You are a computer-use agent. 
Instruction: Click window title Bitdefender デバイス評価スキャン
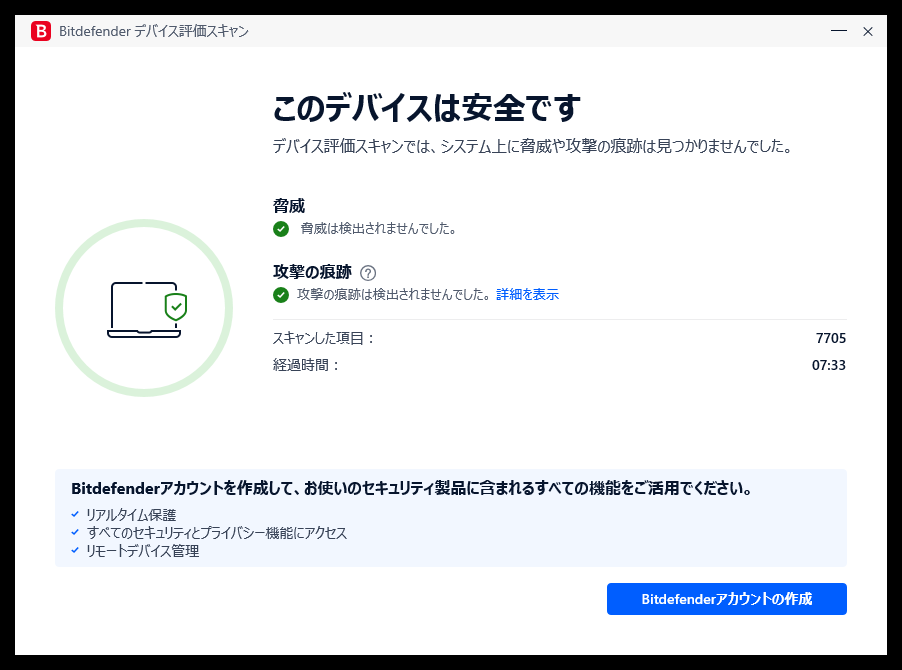(154, 31)
